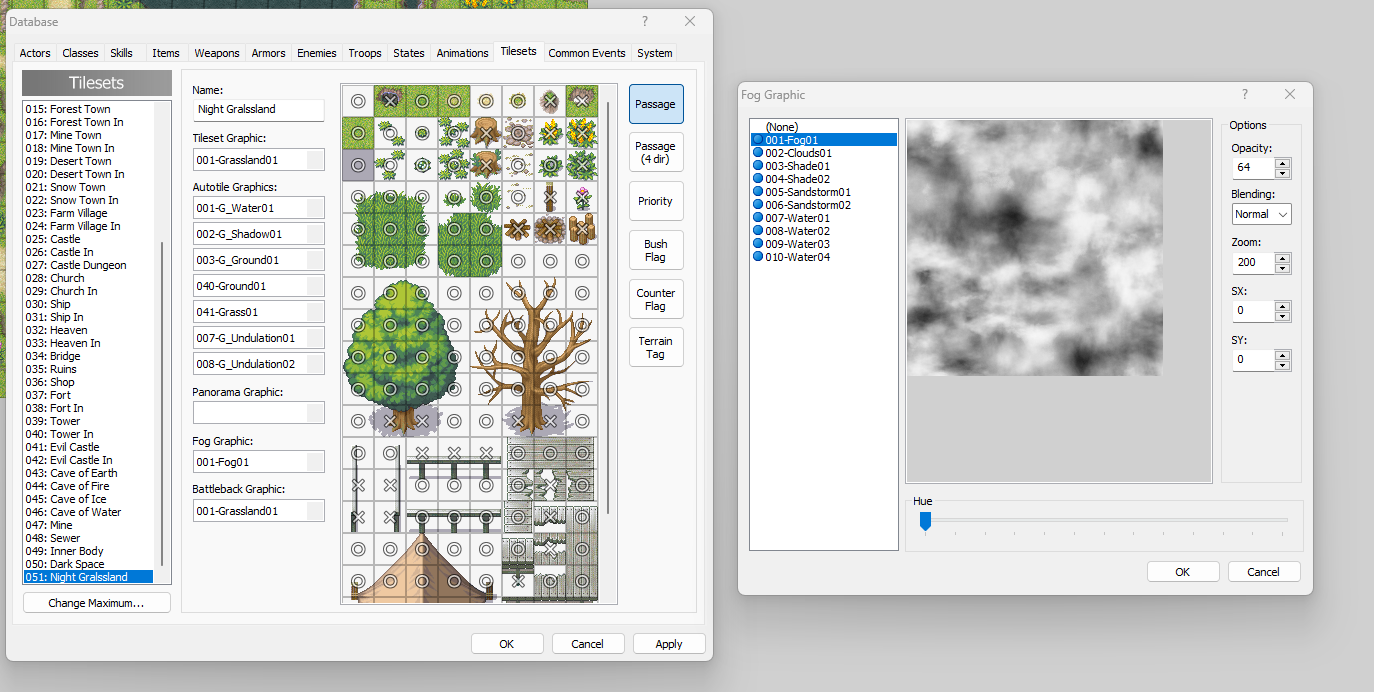This screenshot has height=692, width=1374.
Task: Click the help question mark in Database window
Action: pyautogui.click(x=645, y=21)
